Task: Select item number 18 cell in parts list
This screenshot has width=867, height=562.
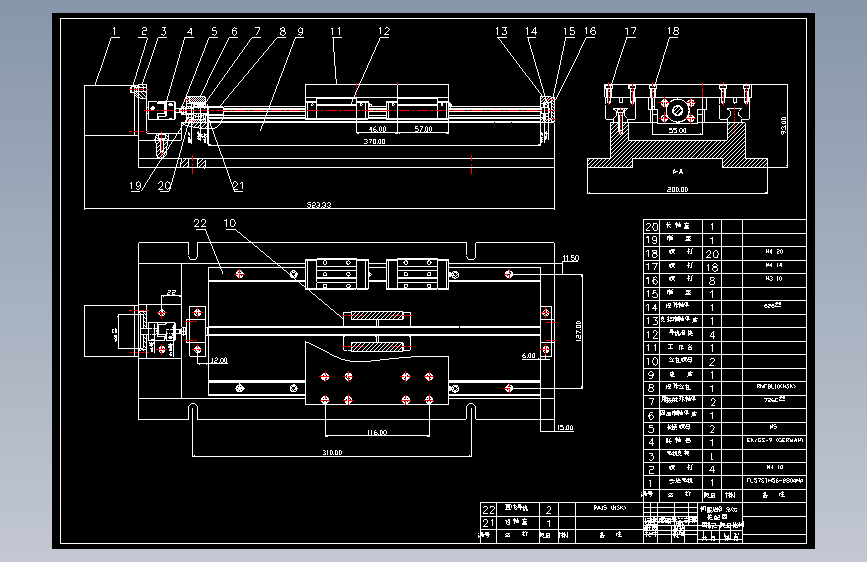Action: 651,254
